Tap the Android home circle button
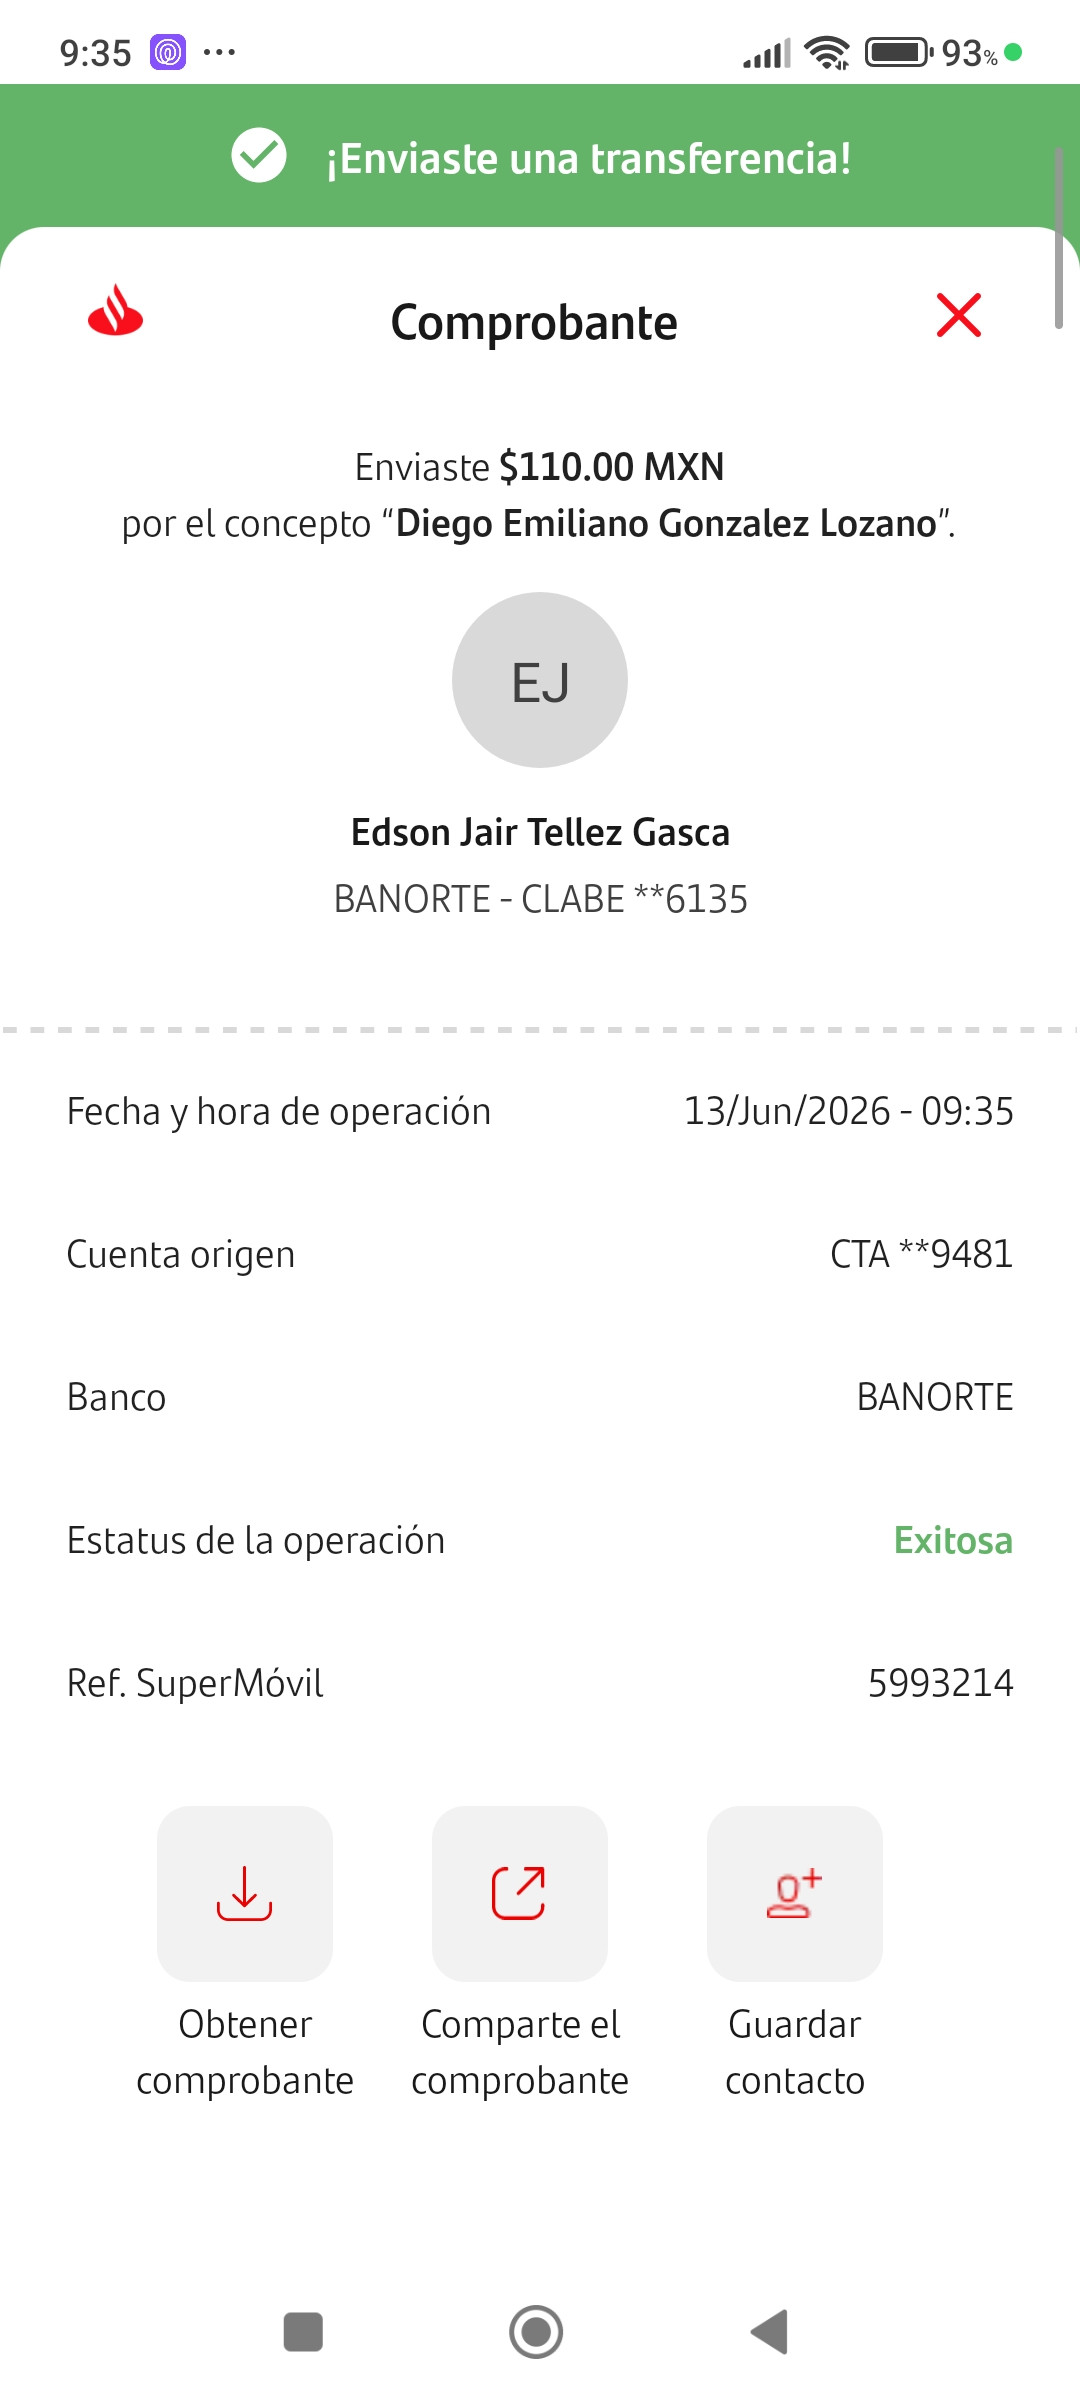 (536, 2332)
